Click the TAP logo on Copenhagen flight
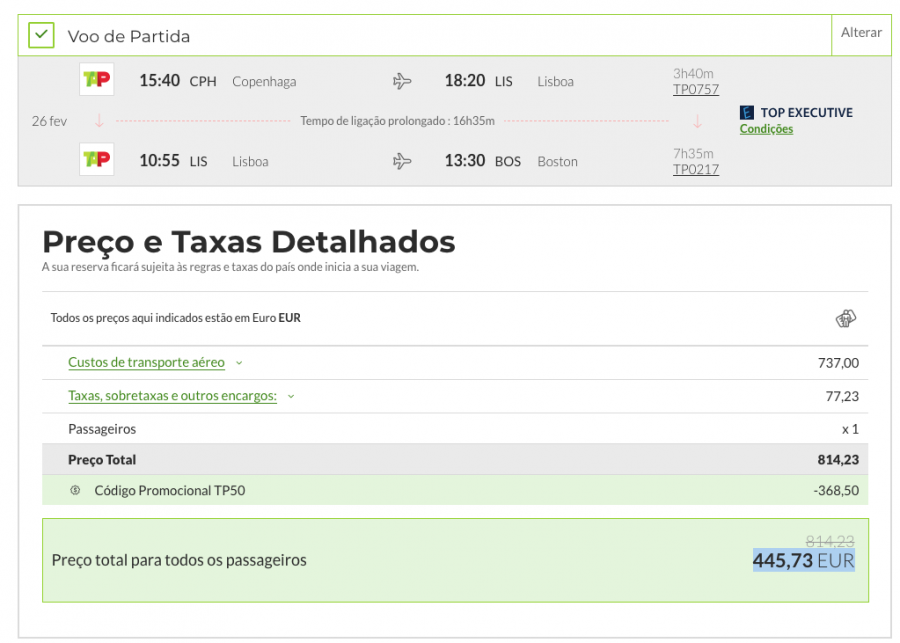This screenshot has height=643, width=900. pyautogui.click(x=97, y=79)
